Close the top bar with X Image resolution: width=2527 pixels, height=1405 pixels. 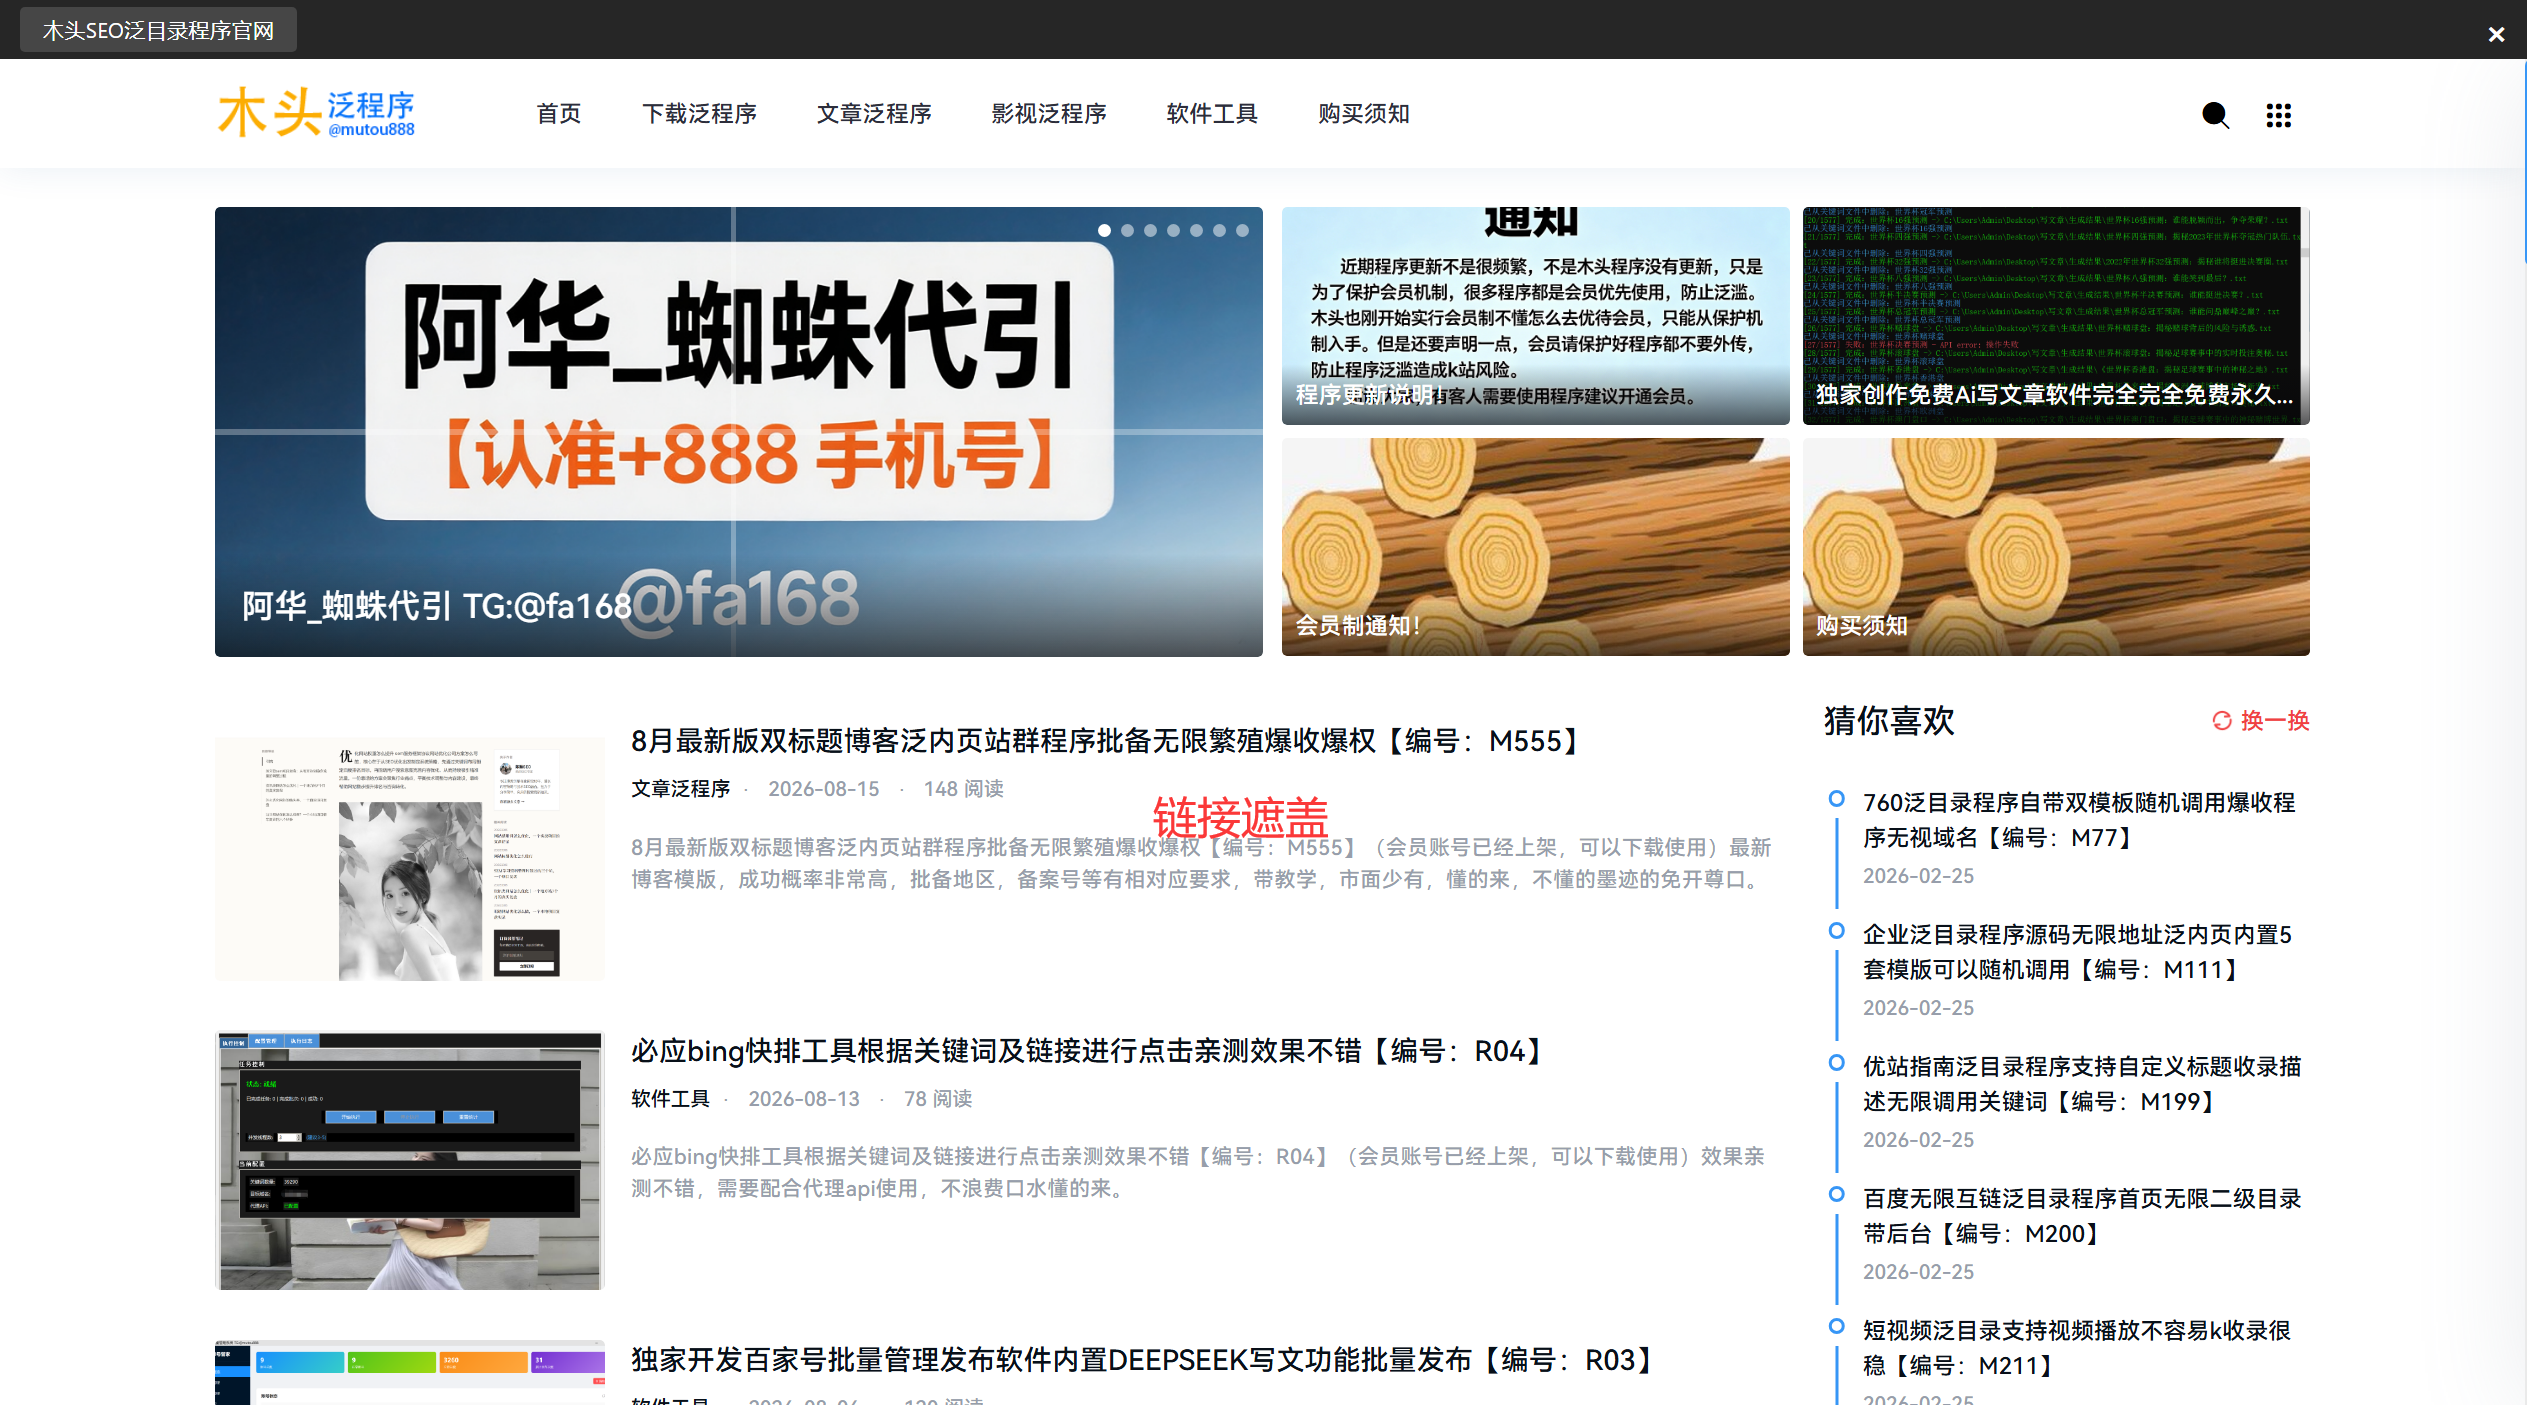point(2496,34)
